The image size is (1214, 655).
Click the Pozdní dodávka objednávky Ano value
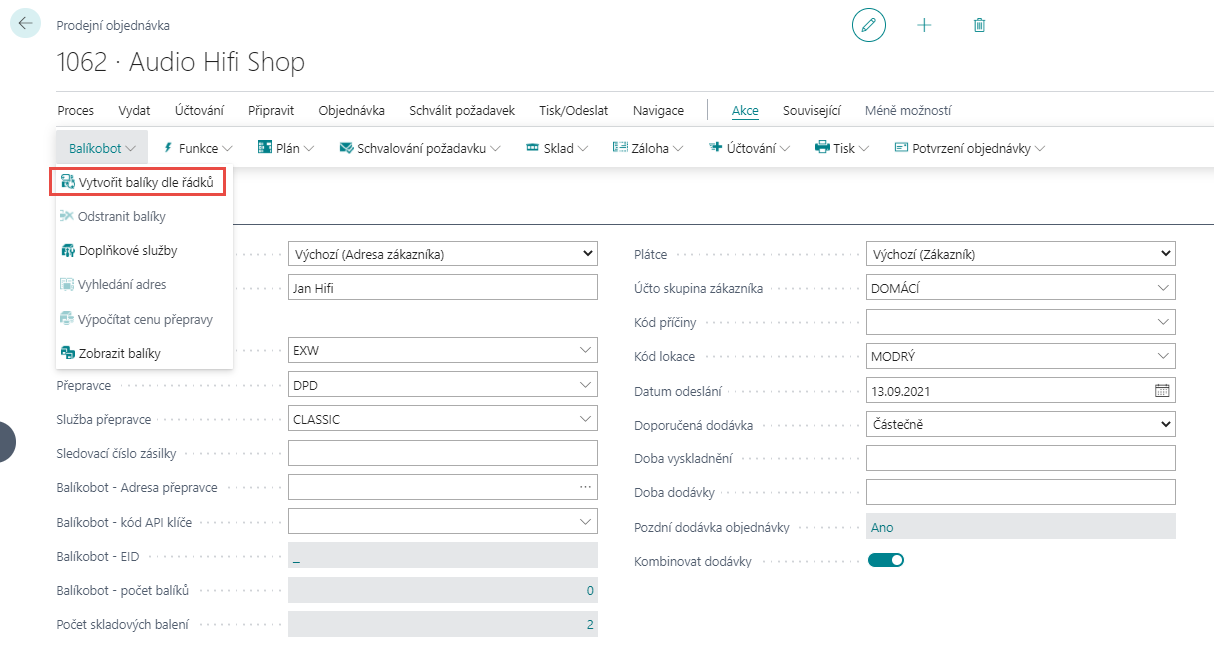pyautogui.click(x=882, y=527)
